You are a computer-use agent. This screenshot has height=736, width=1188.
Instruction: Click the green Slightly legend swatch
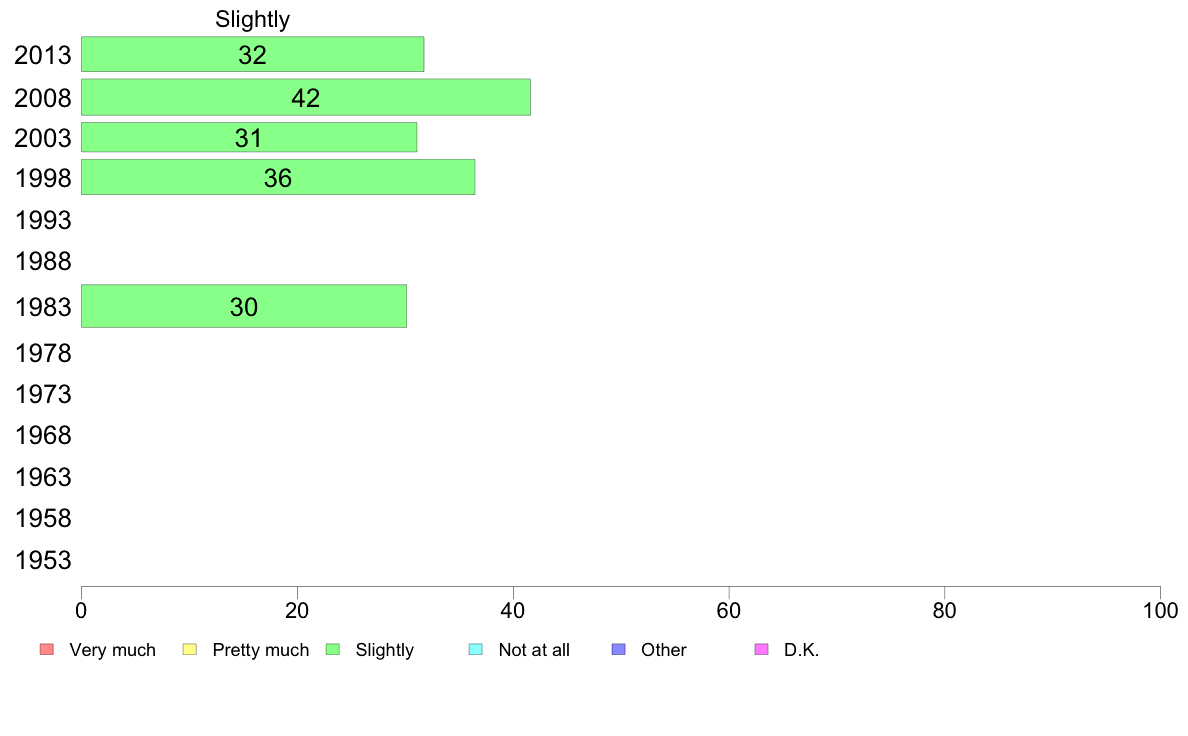(333, 650)
